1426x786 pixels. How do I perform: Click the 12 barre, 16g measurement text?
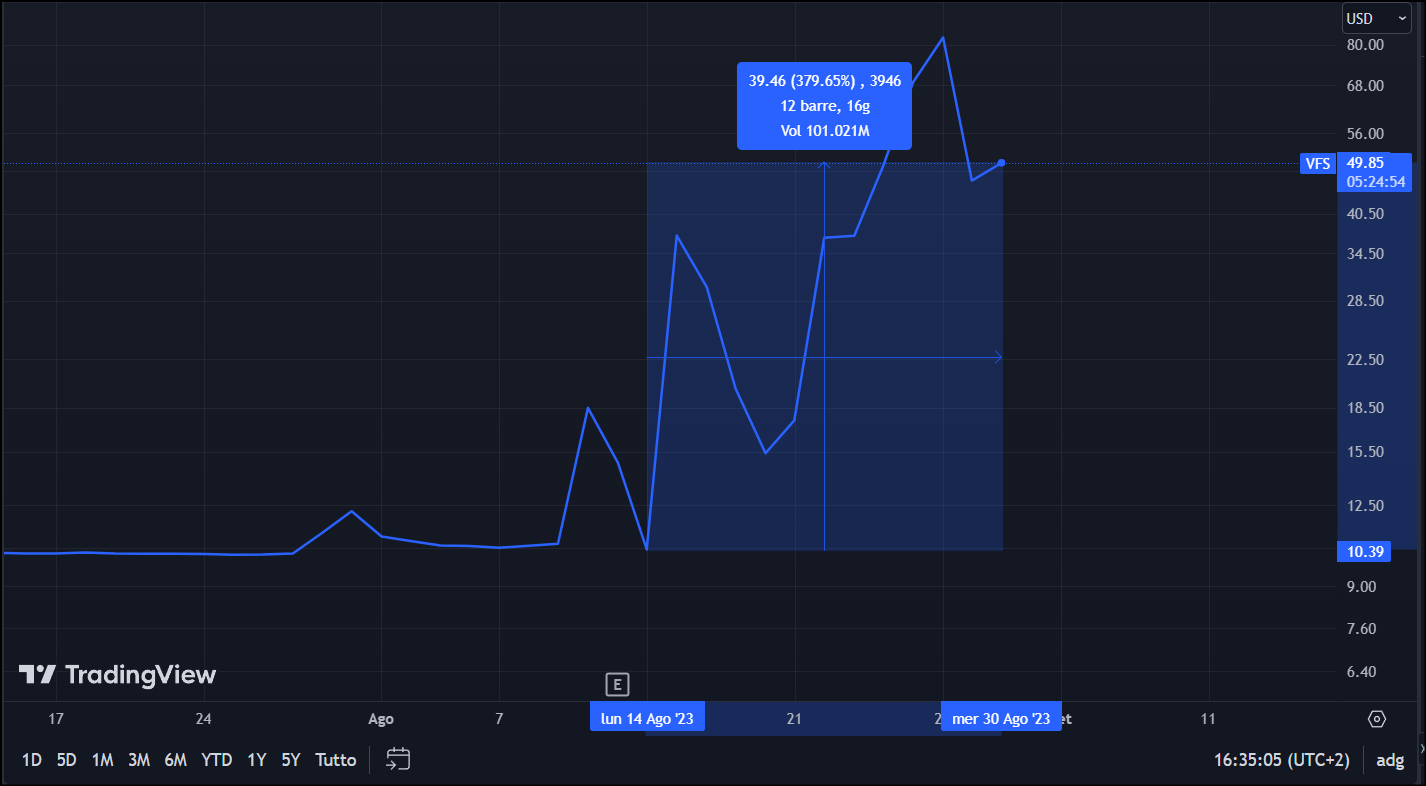pos(825,106)
